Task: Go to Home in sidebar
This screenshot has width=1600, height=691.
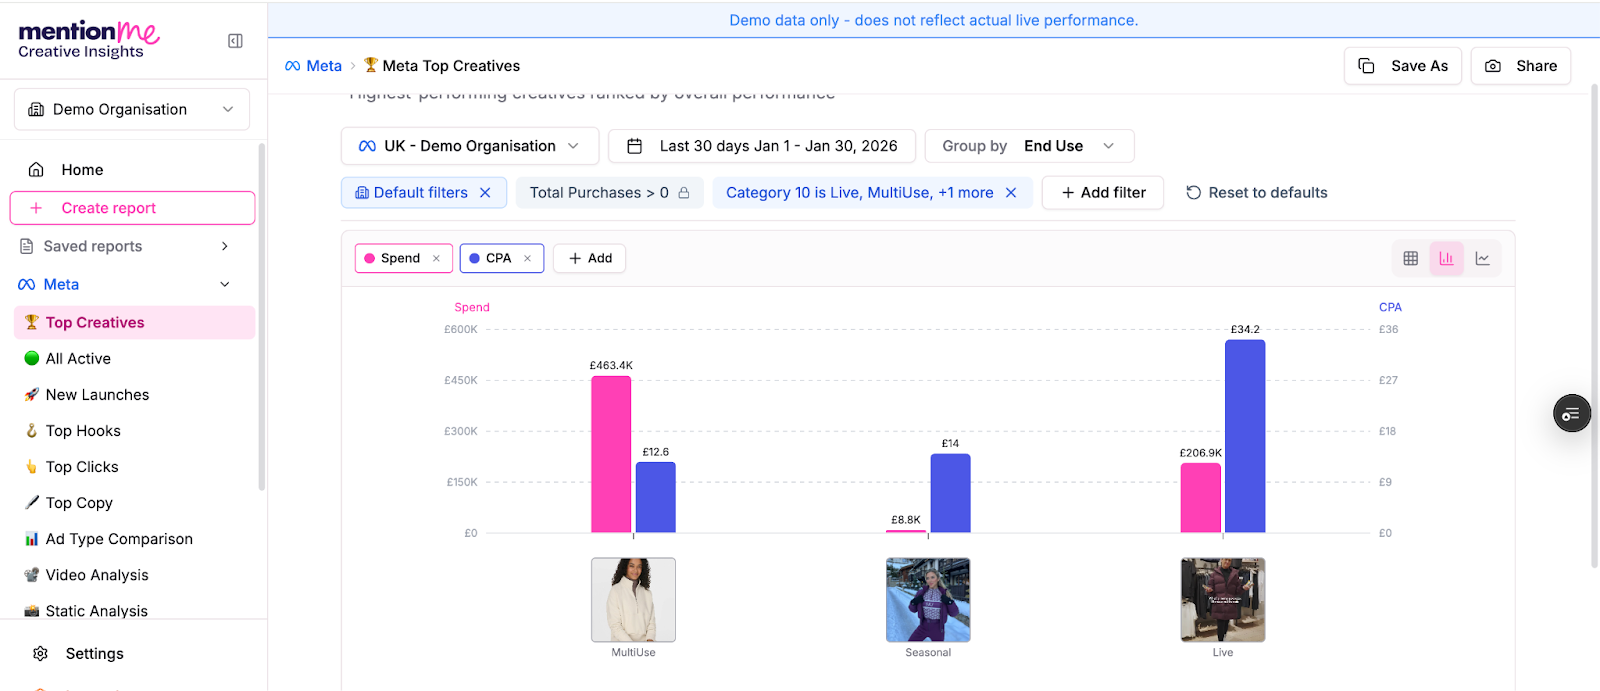Action: coord(82,170)
